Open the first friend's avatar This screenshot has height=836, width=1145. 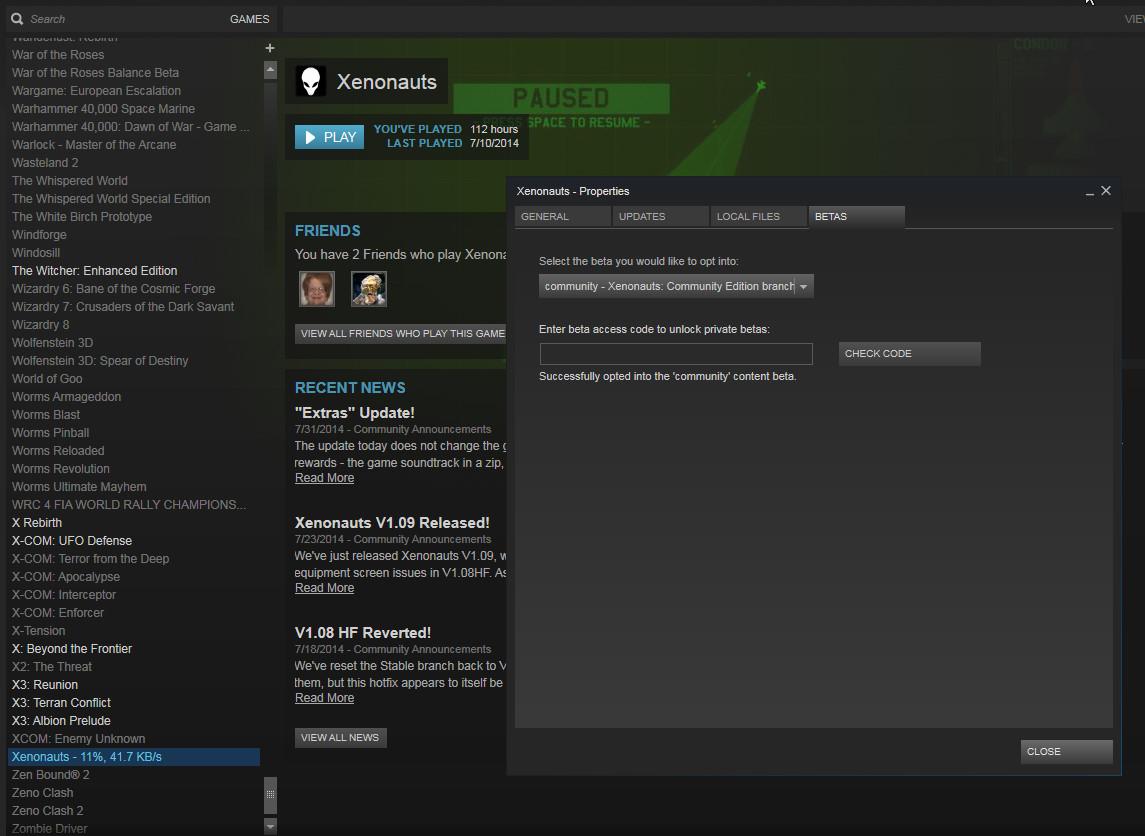pos(316,288)
